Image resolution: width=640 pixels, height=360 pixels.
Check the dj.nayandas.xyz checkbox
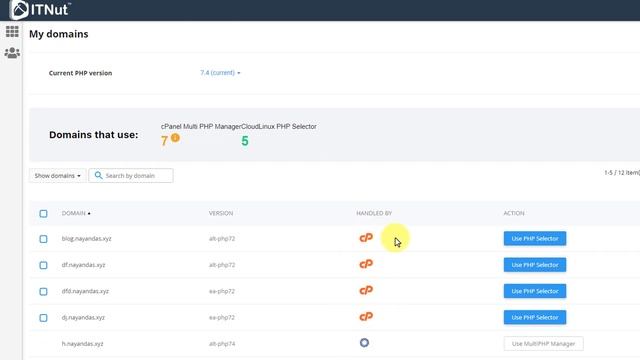tap(43, 318)
